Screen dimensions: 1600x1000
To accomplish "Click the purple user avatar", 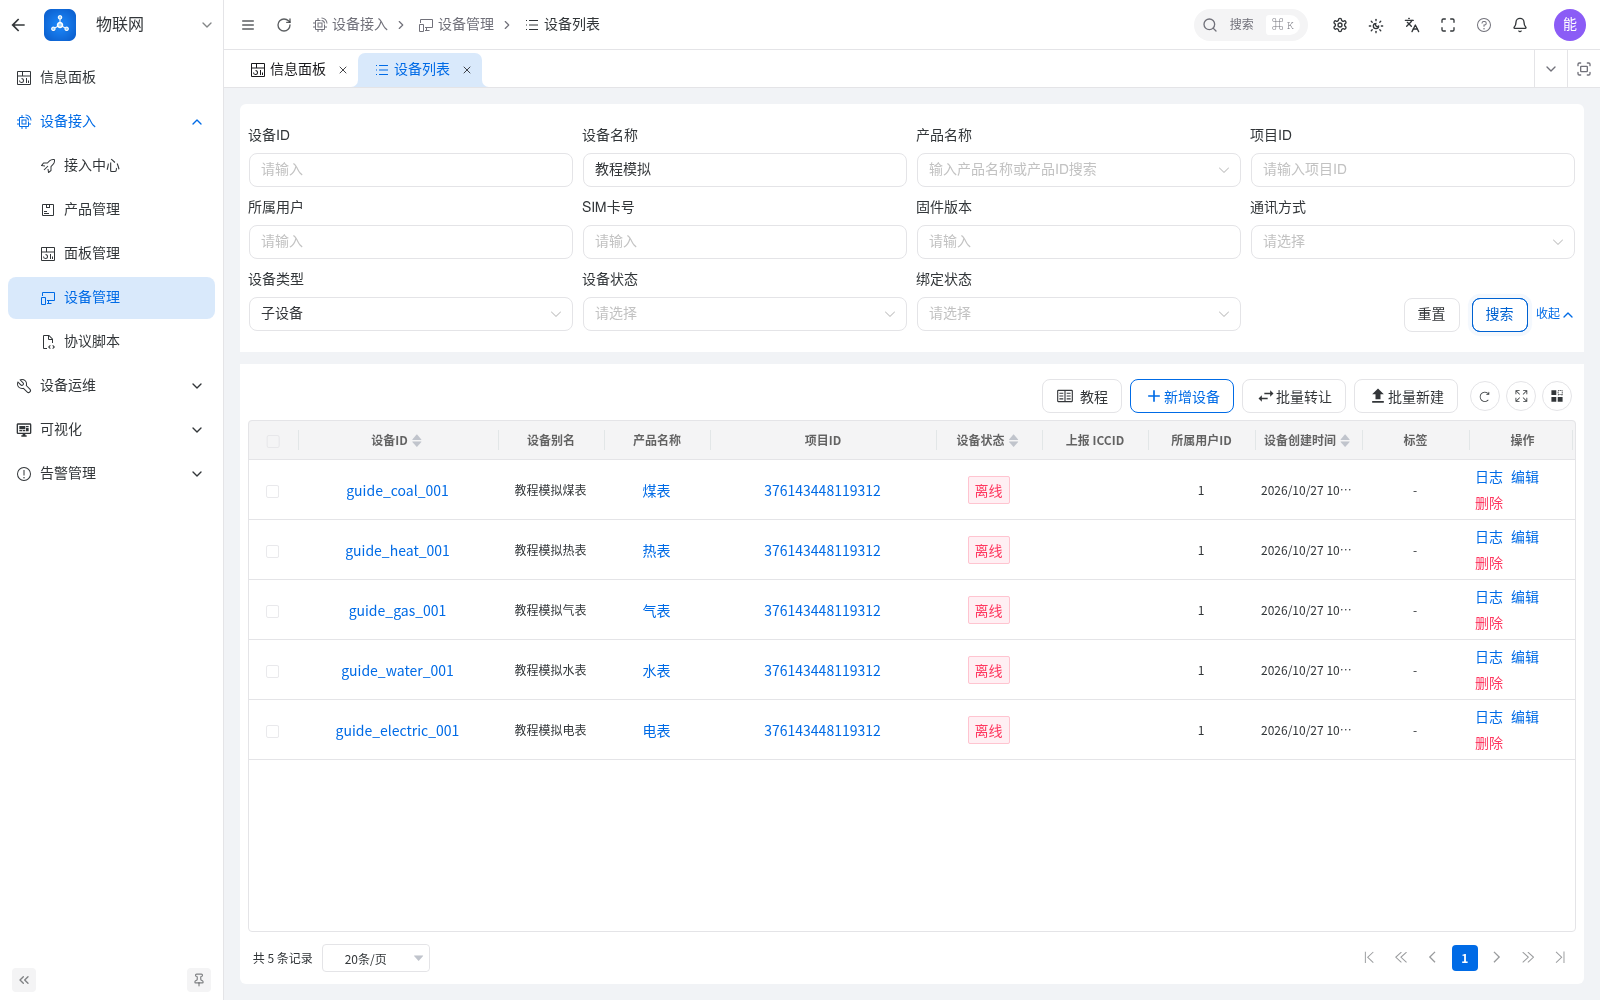I will pos(1570,25).
